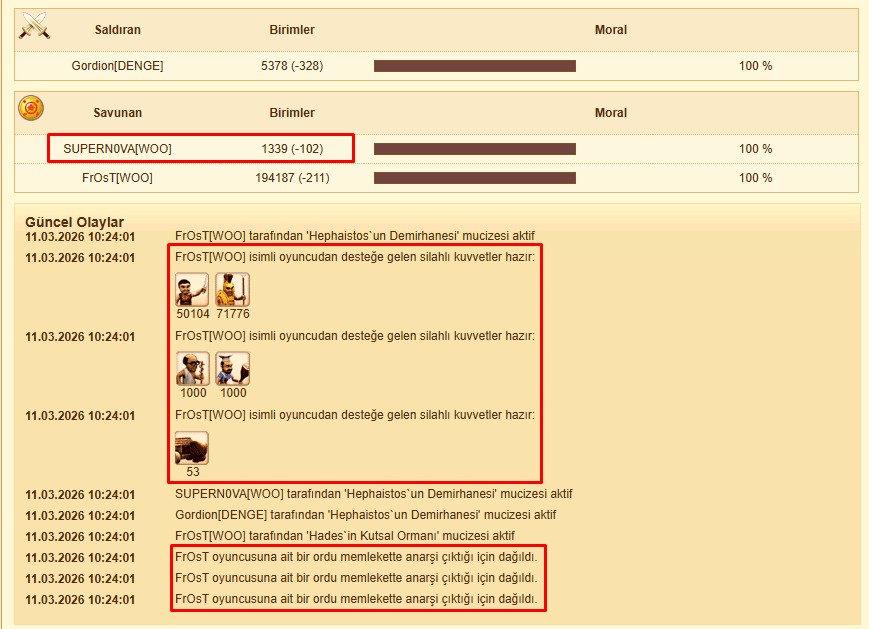Click the unit count 71776
Viewport: 869px width, 629px height.
pos(233,314)
